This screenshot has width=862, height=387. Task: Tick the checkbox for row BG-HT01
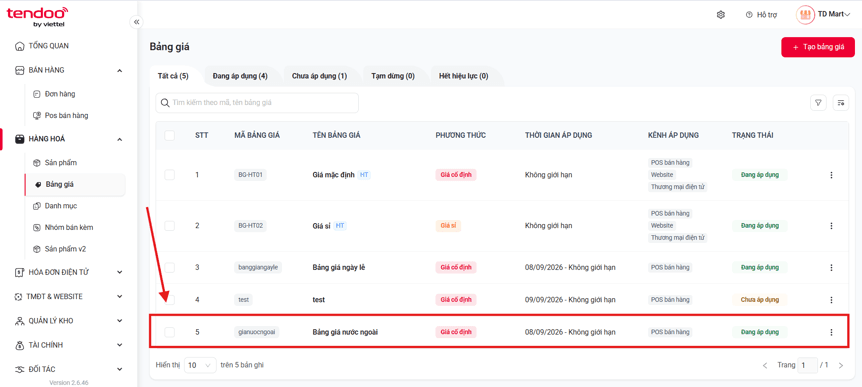click(170, 175)
